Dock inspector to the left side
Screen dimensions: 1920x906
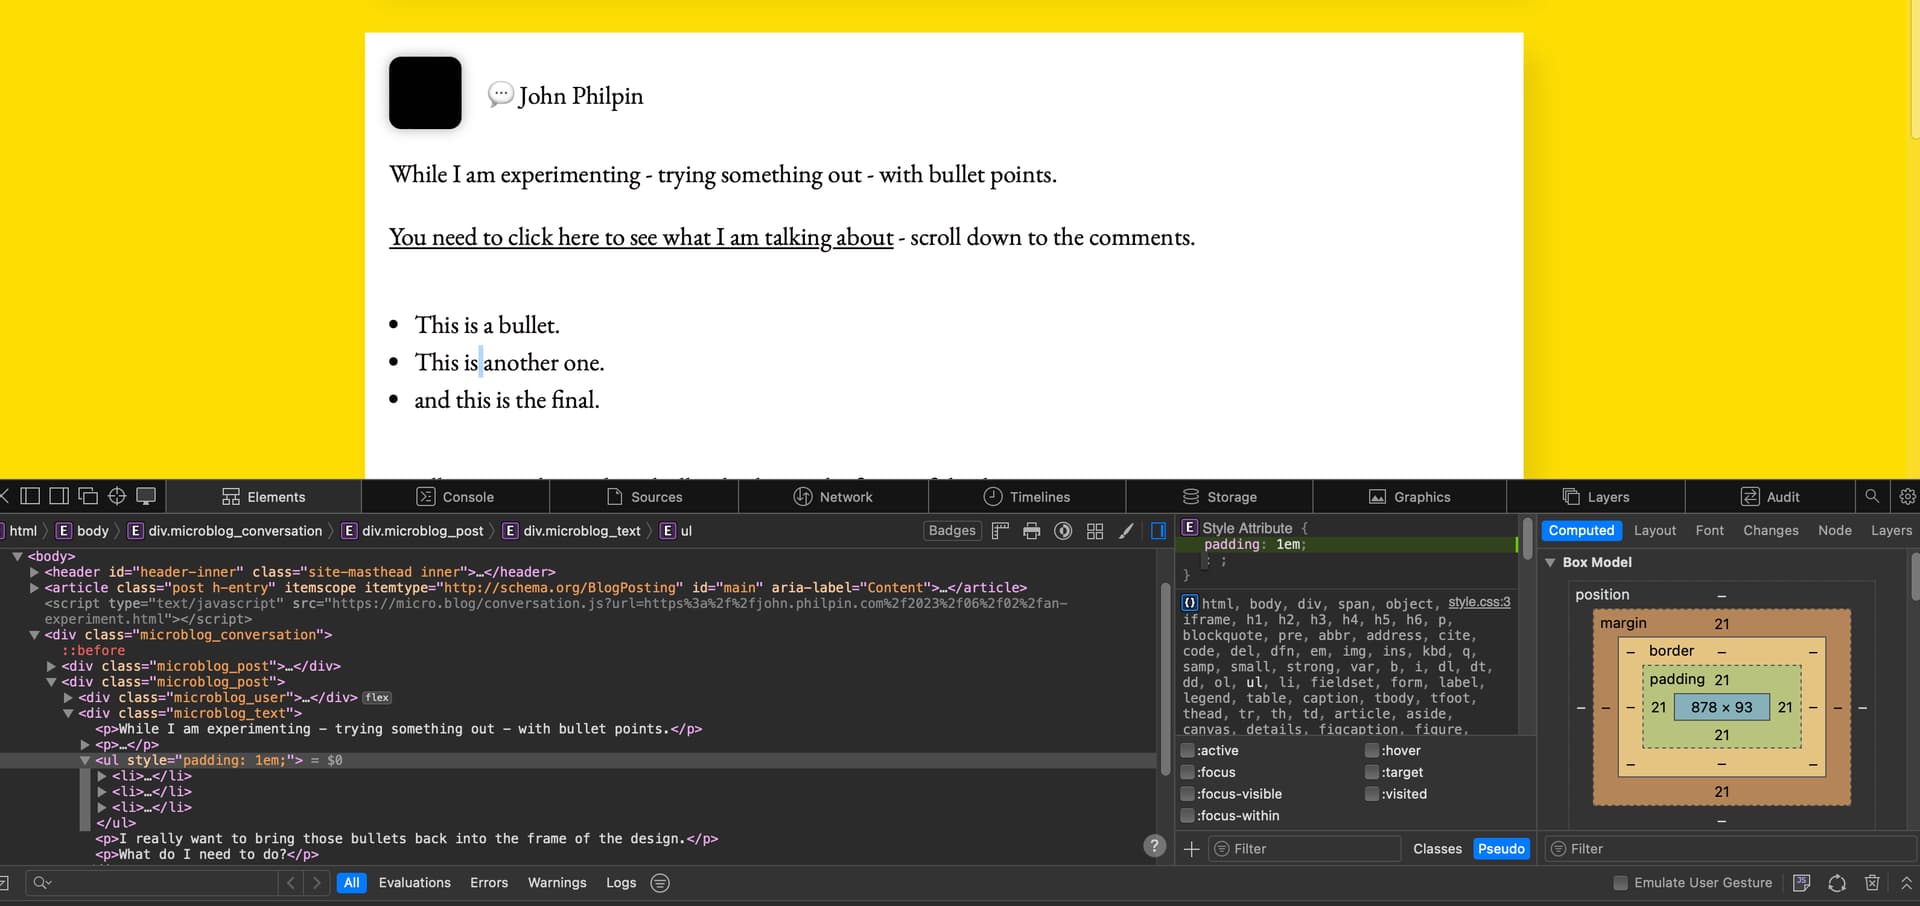click(x=30, y=496)
